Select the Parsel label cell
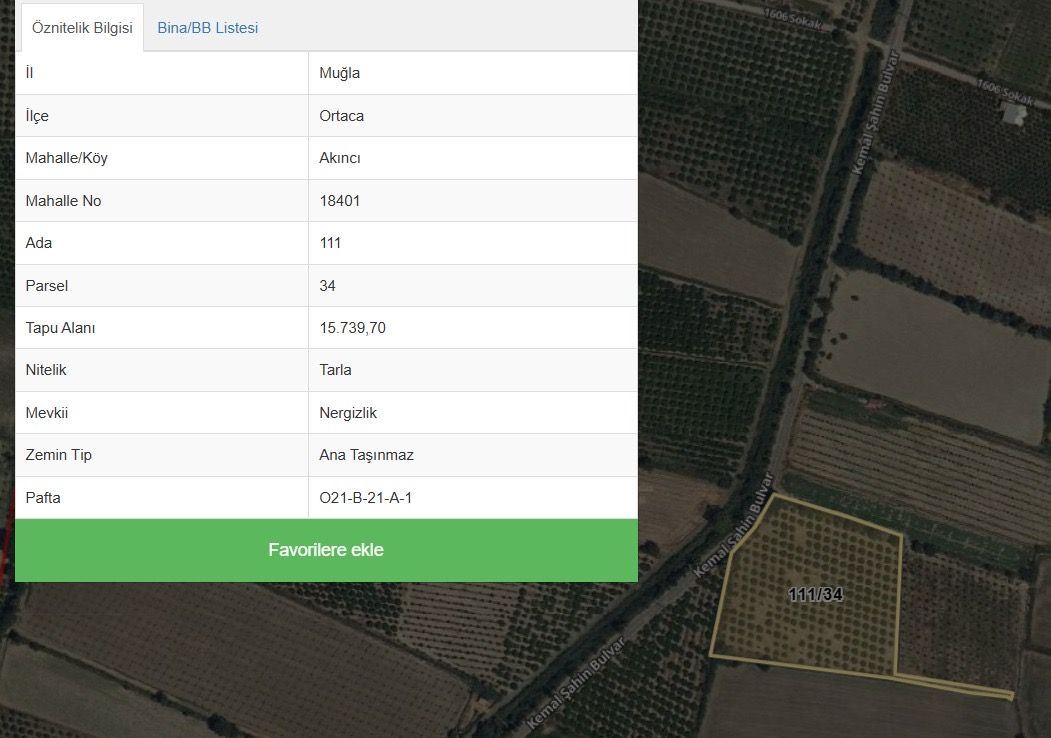This screenshot has width=1051, height=738. pyautogui.click(x=162, y=286)
